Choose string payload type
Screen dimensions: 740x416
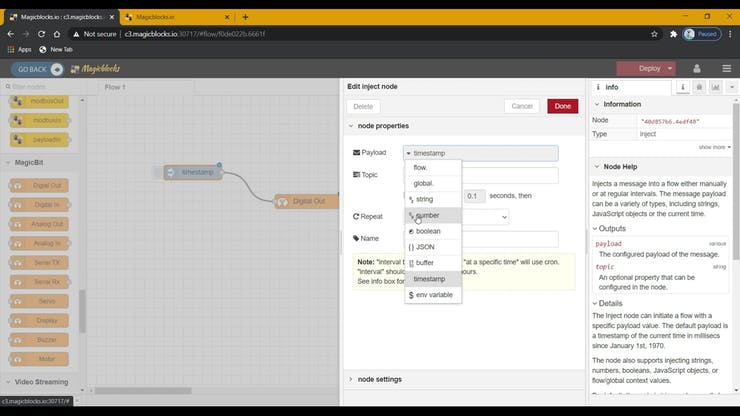[433, 199]
